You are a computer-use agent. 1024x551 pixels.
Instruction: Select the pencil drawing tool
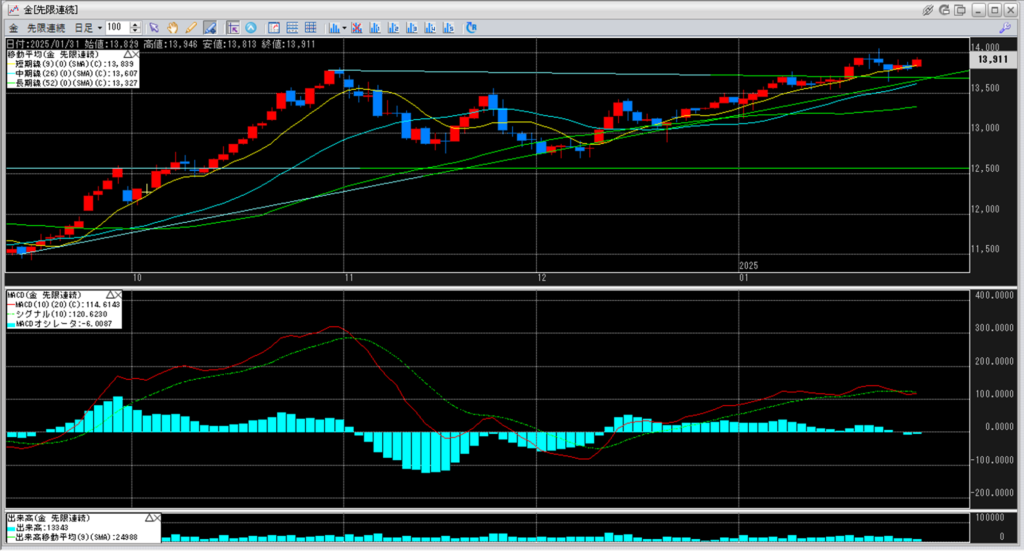click(191, 27)
